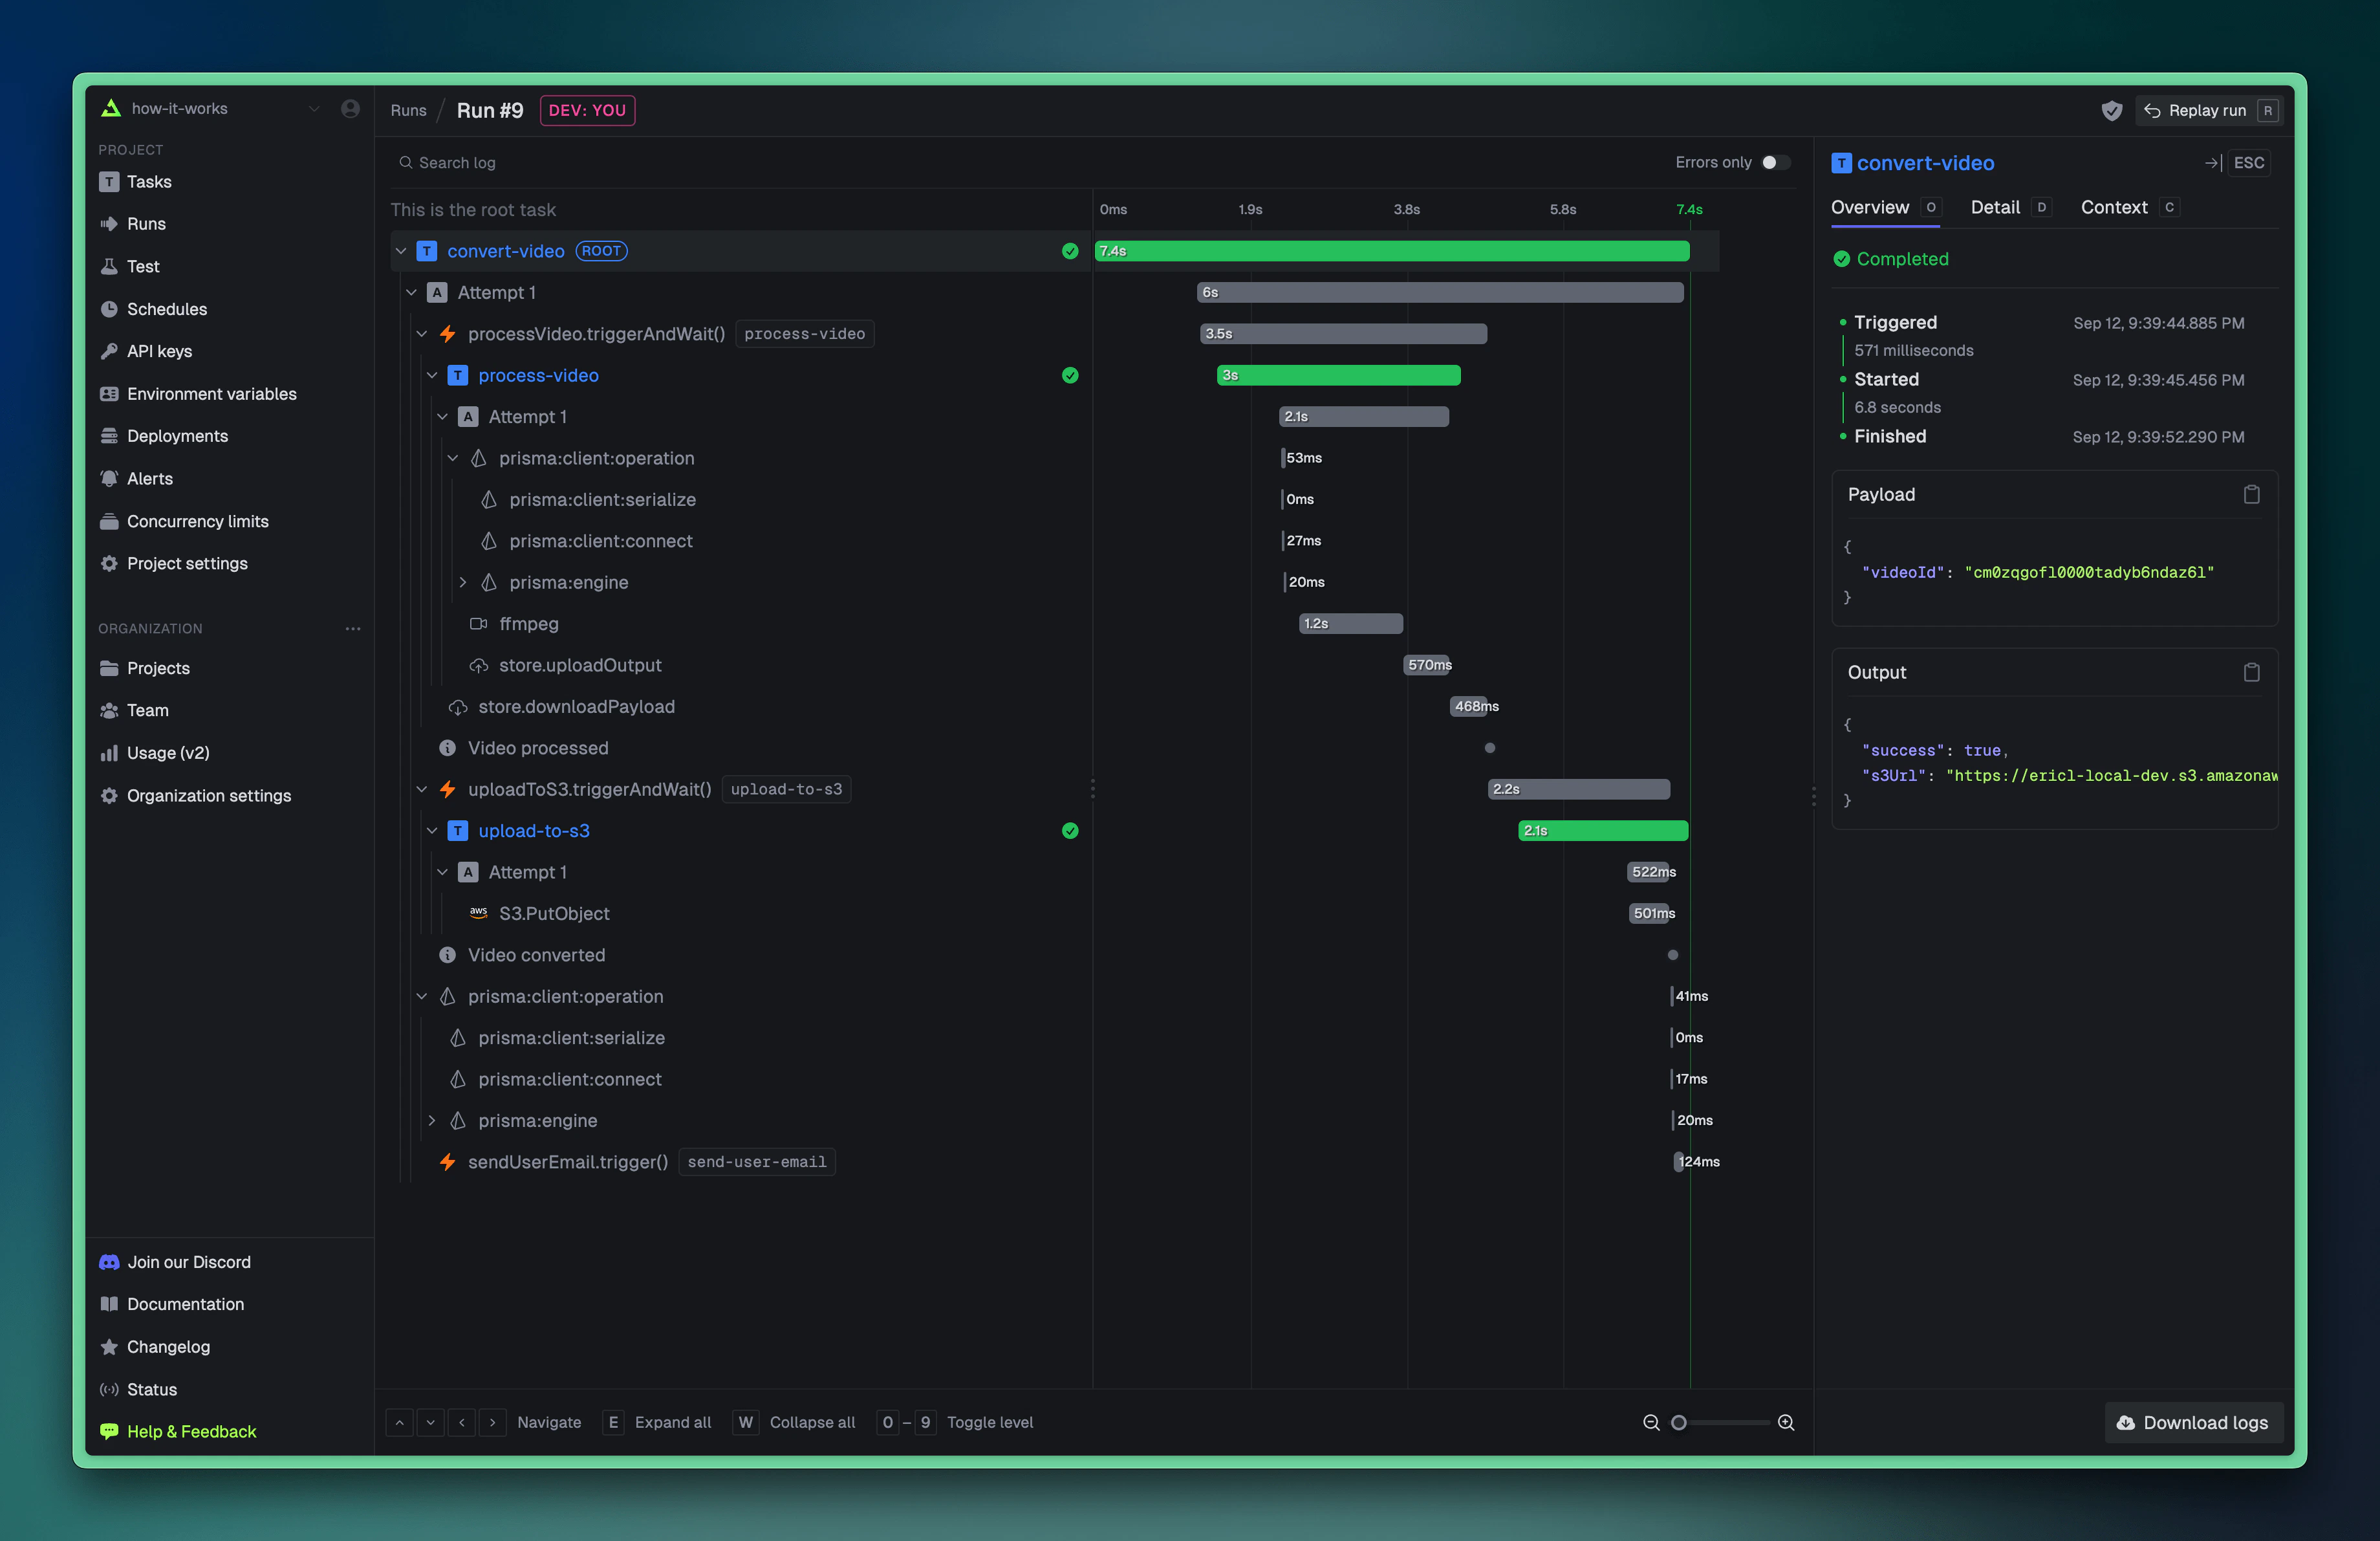Switch to the Context tab
The height and width of the screenshot is (1541, 2380).
[2114, 207]
